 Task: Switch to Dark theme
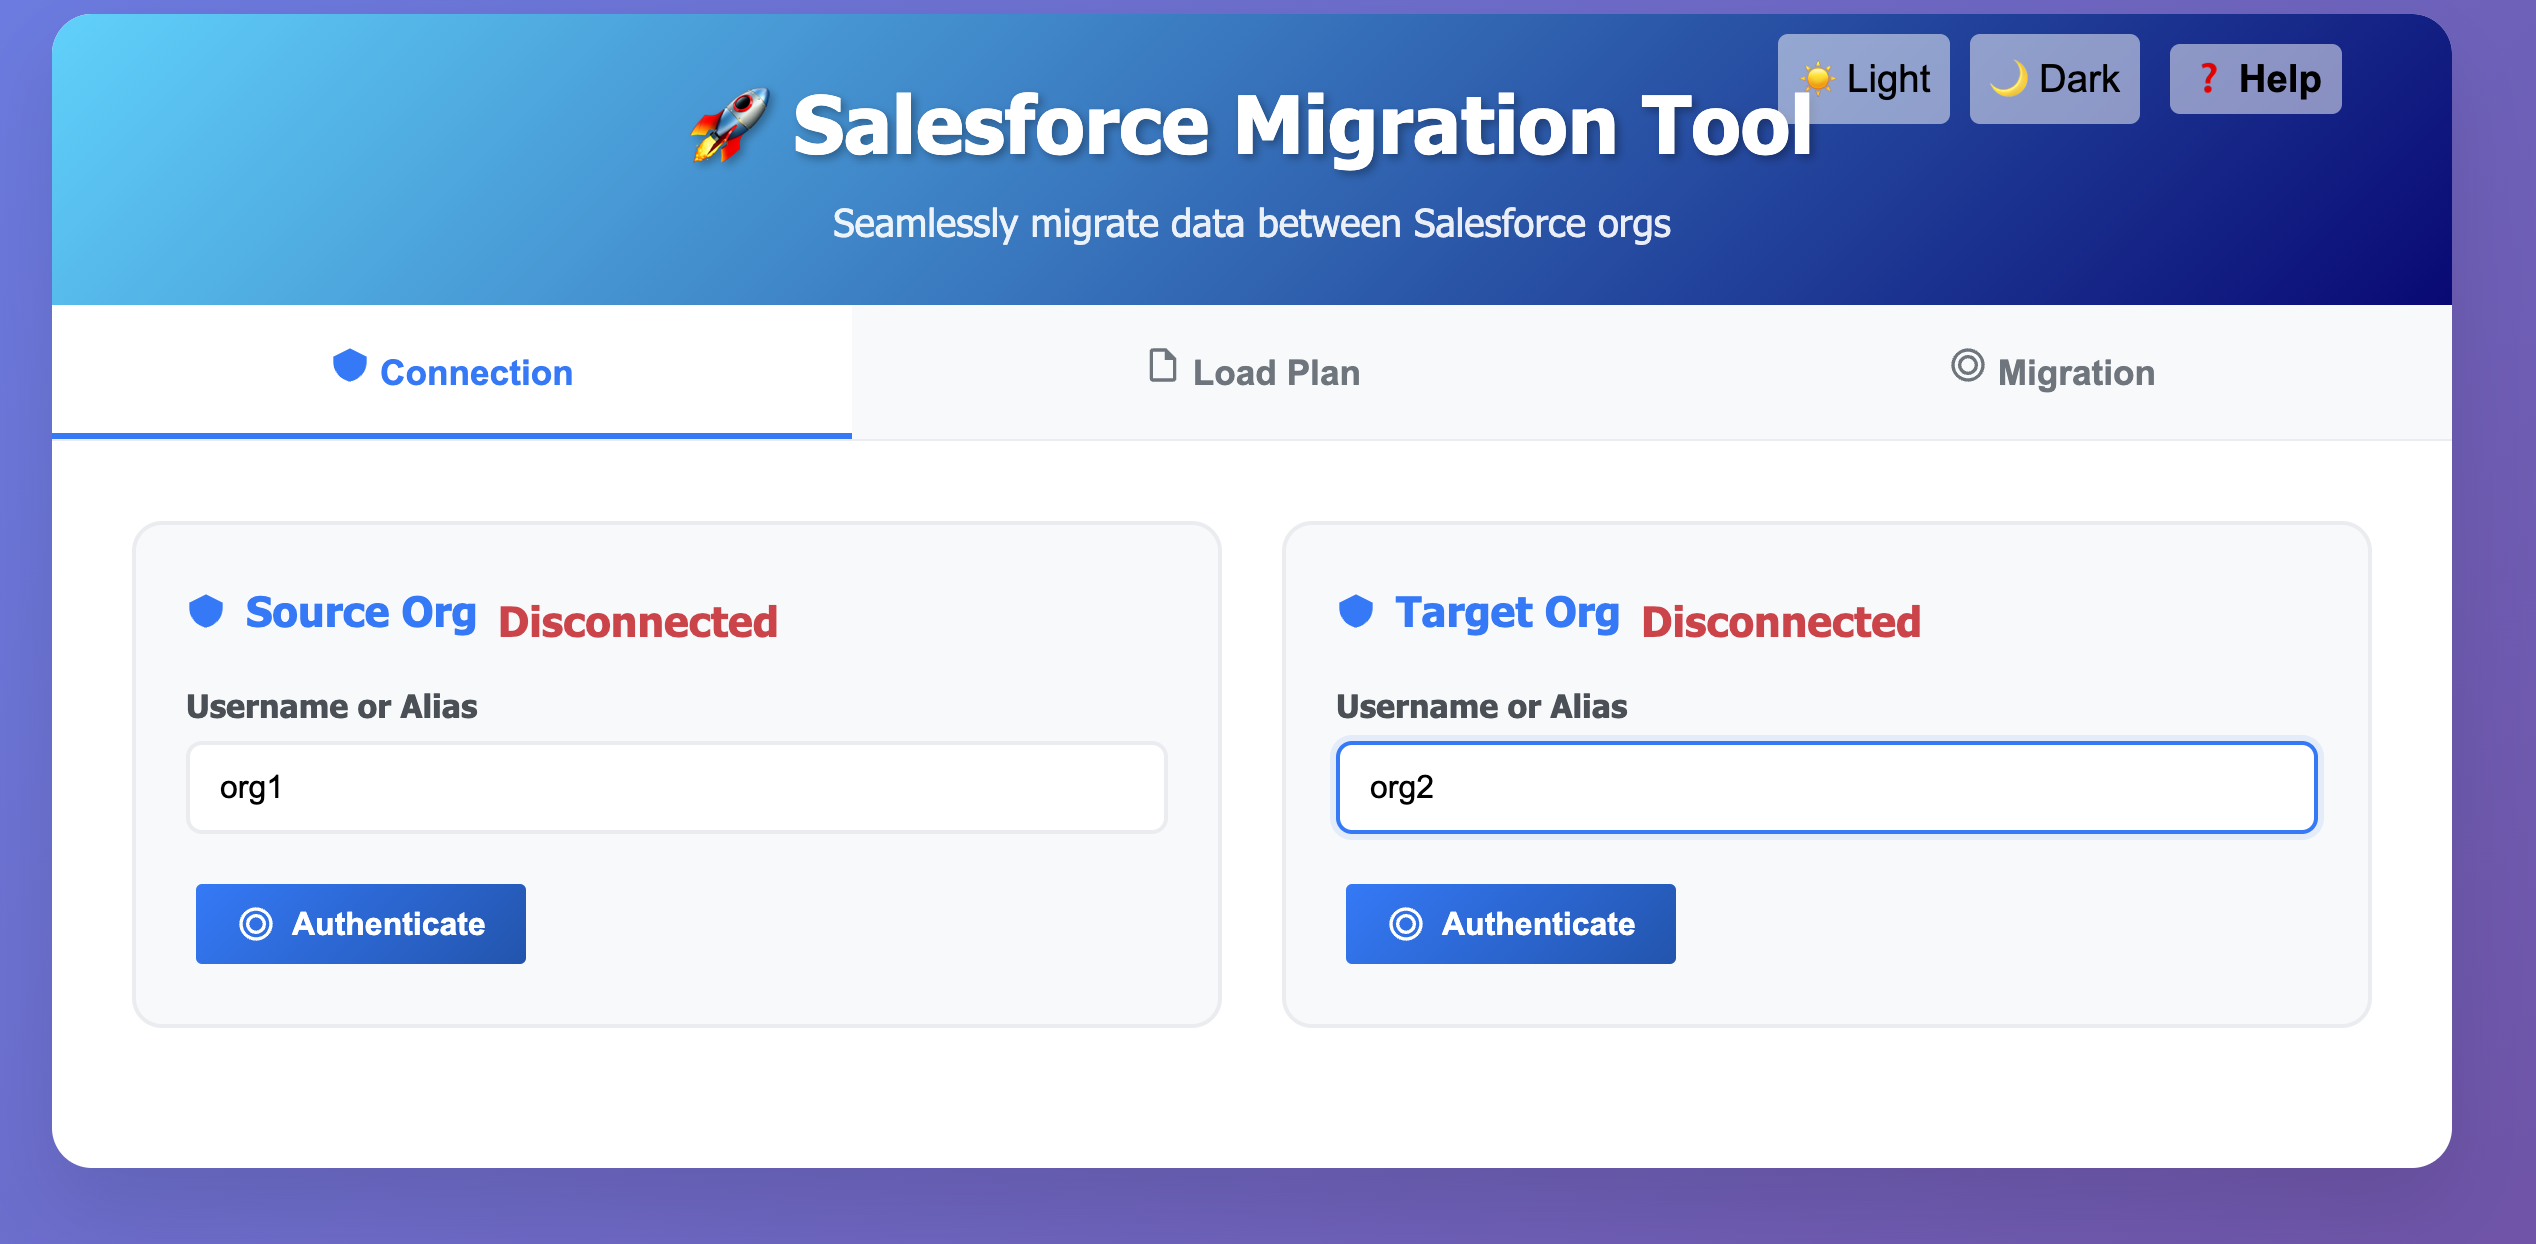point(2055,79)
